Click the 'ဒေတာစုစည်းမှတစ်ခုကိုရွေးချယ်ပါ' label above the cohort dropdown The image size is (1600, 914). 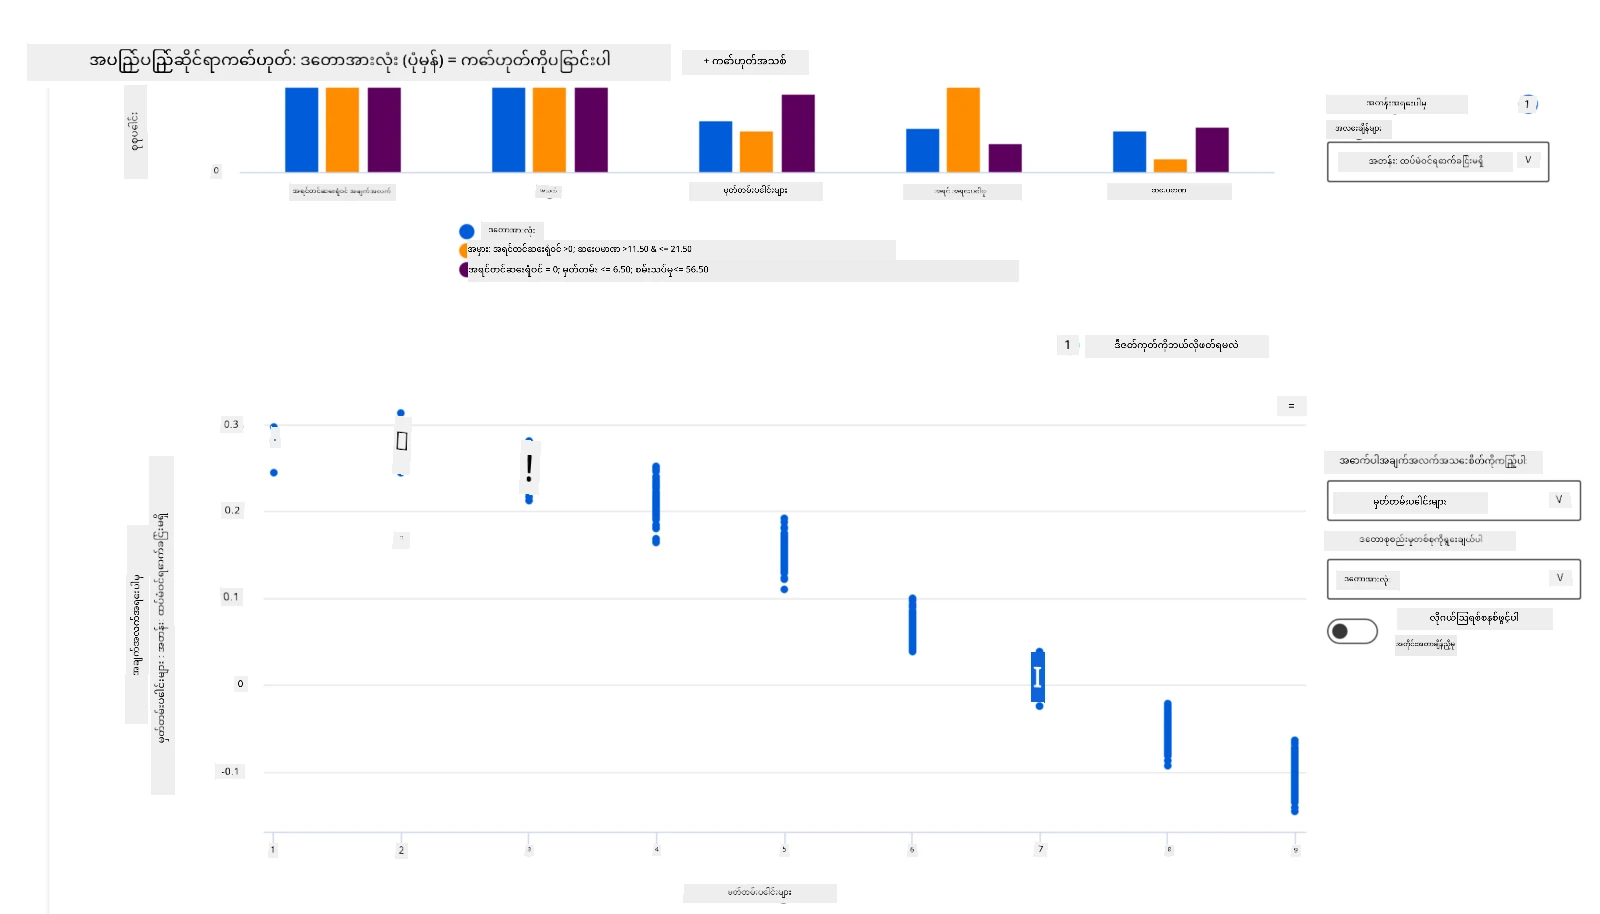1420,540
